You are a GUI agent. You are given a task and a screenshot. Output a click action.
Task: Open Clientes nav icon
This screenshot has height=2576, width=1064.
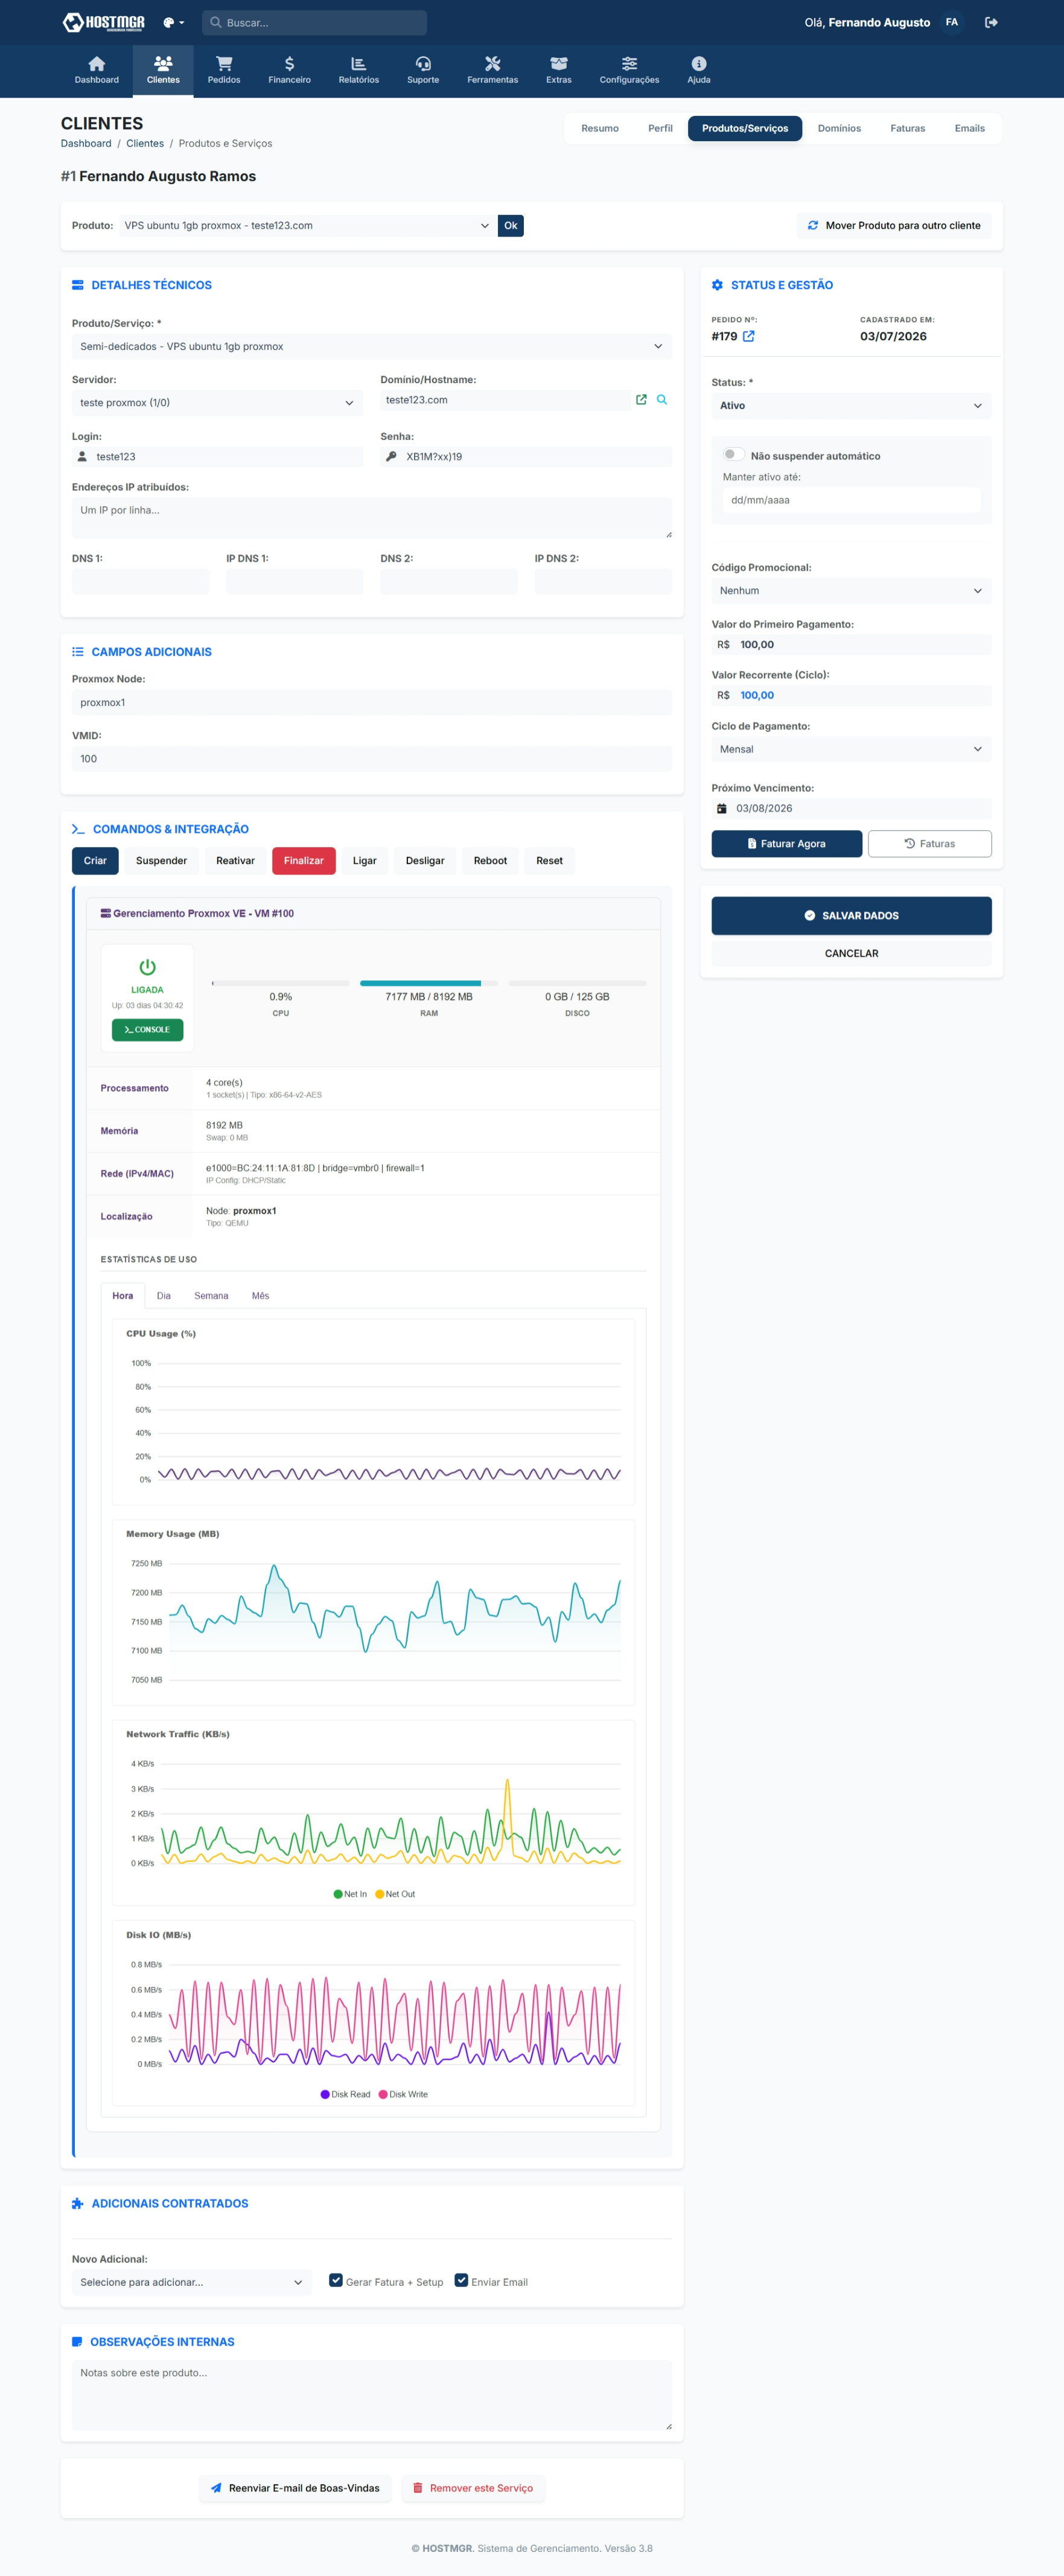pos(163,63)
